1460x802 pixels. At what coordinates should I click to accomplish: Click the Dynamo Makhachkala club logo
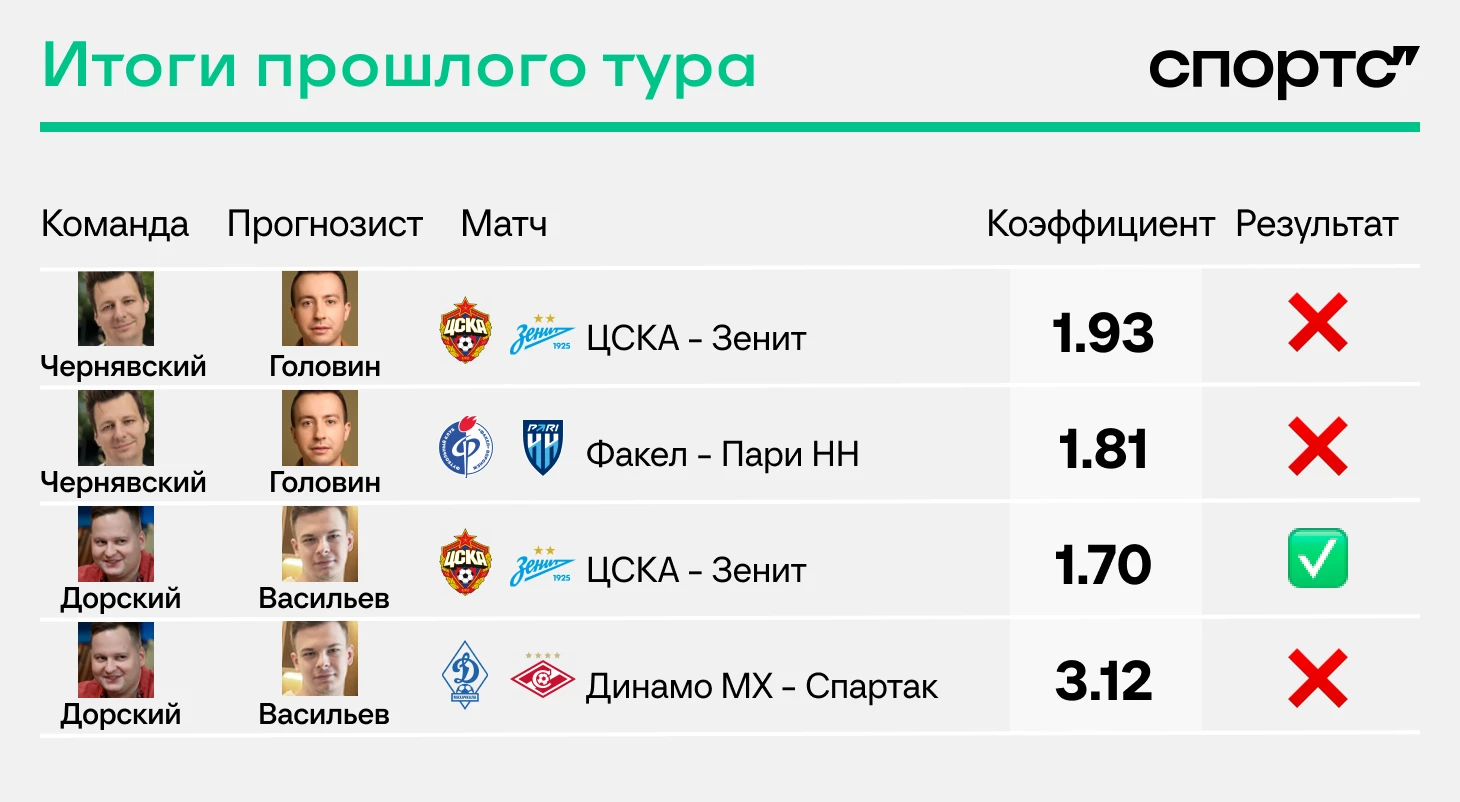click(466, 678)
